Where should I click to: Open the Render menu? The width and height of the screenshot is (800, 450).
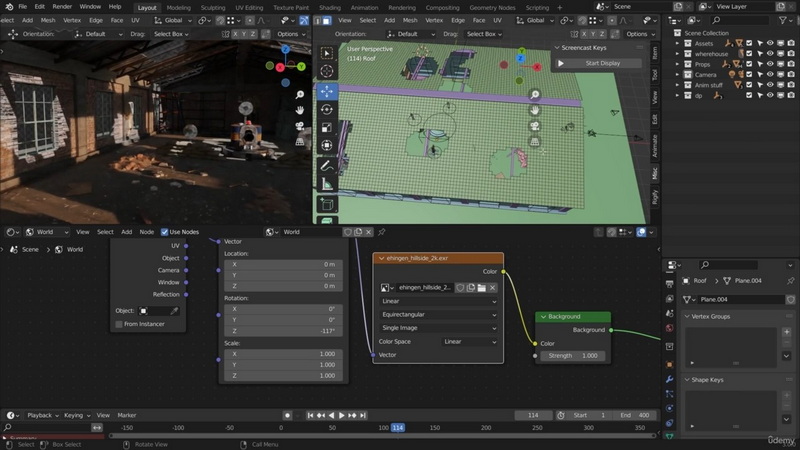[x=62, y=7]
